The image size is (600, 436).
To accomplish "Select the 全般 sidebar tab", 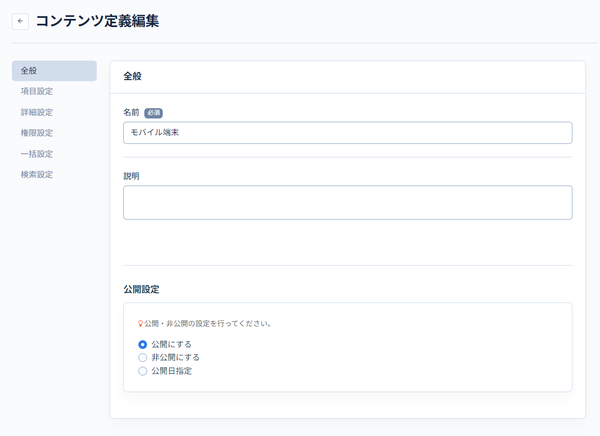I will click(x=54, y=70).
